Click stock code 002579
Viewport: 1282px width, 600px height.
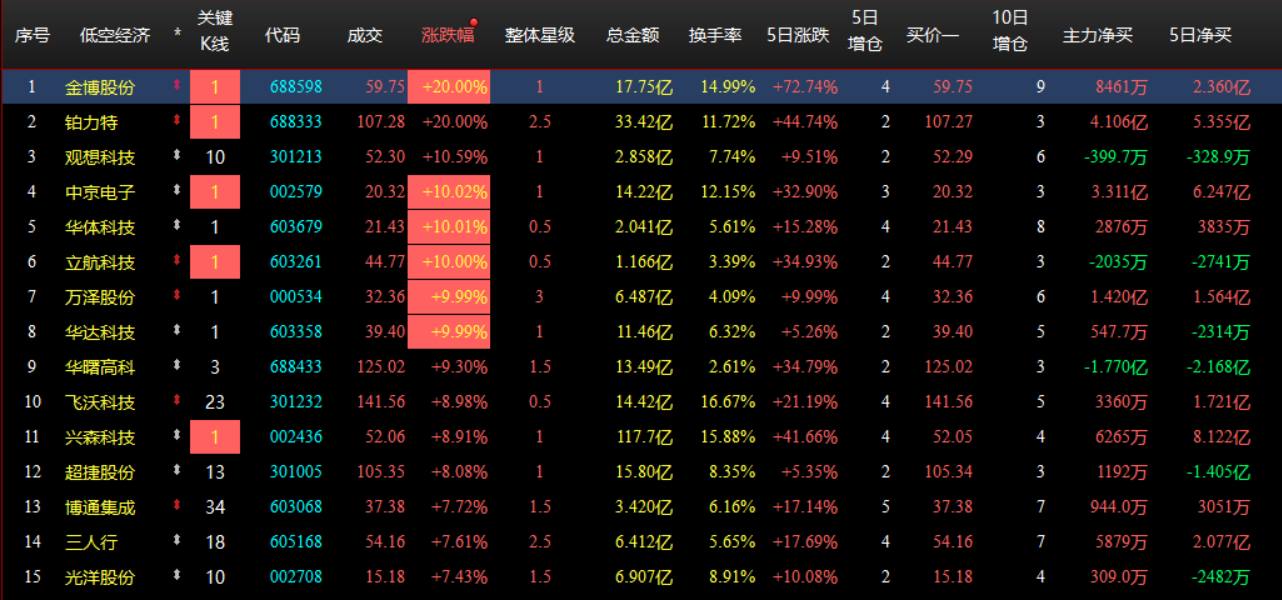pyautogui.click(x=296, y=192)
